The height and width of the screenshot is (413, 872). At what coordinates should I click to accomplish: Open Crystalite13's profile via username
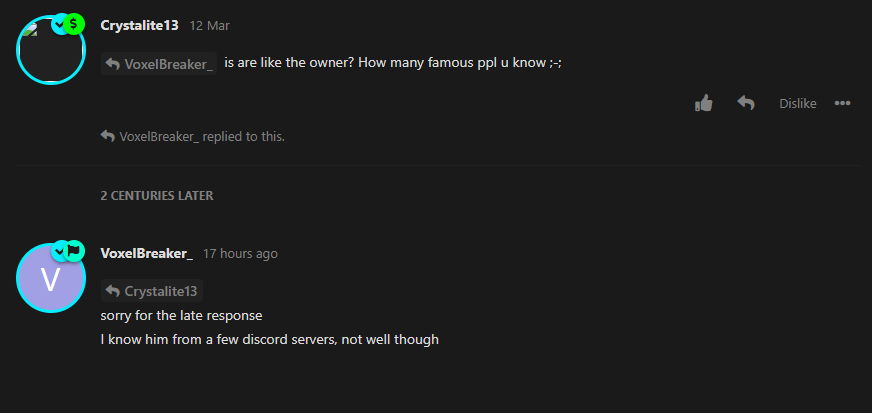click(140, 26)
